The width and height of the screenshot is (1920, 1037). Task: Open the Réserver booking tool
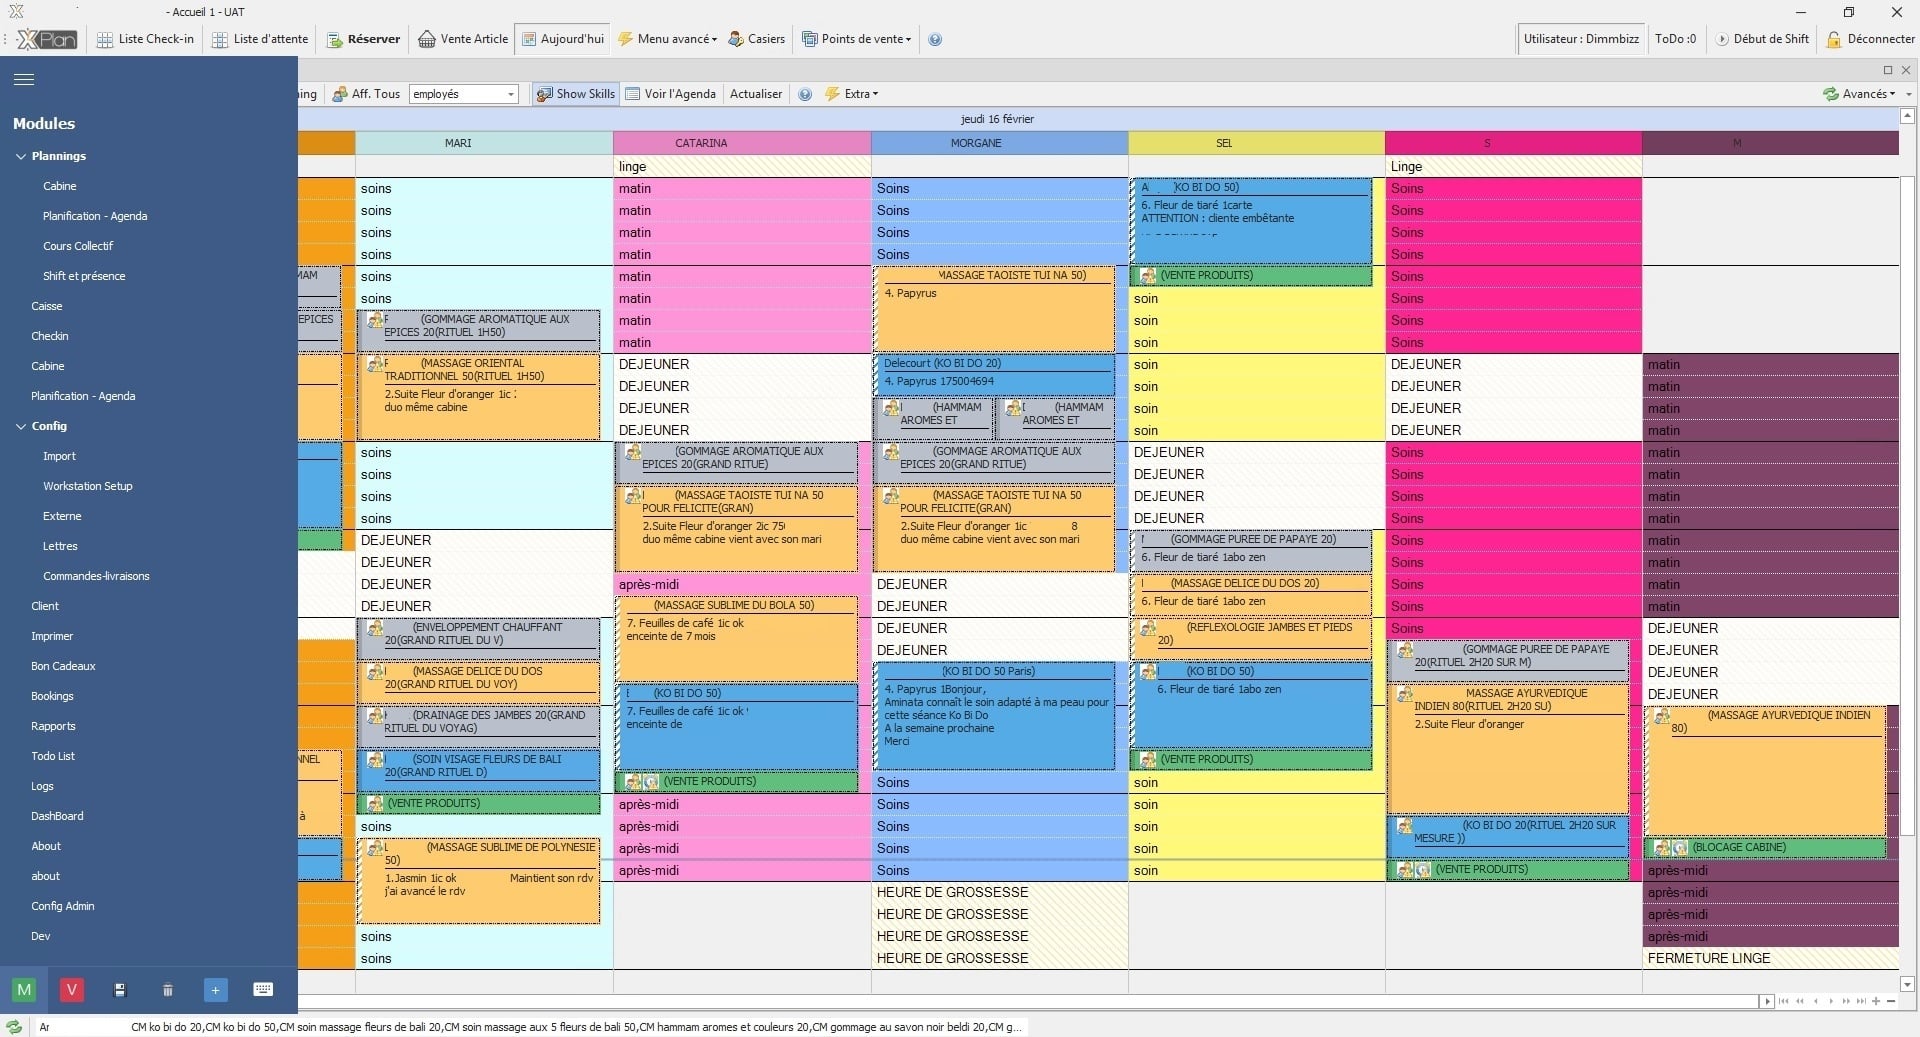point(363,39)
